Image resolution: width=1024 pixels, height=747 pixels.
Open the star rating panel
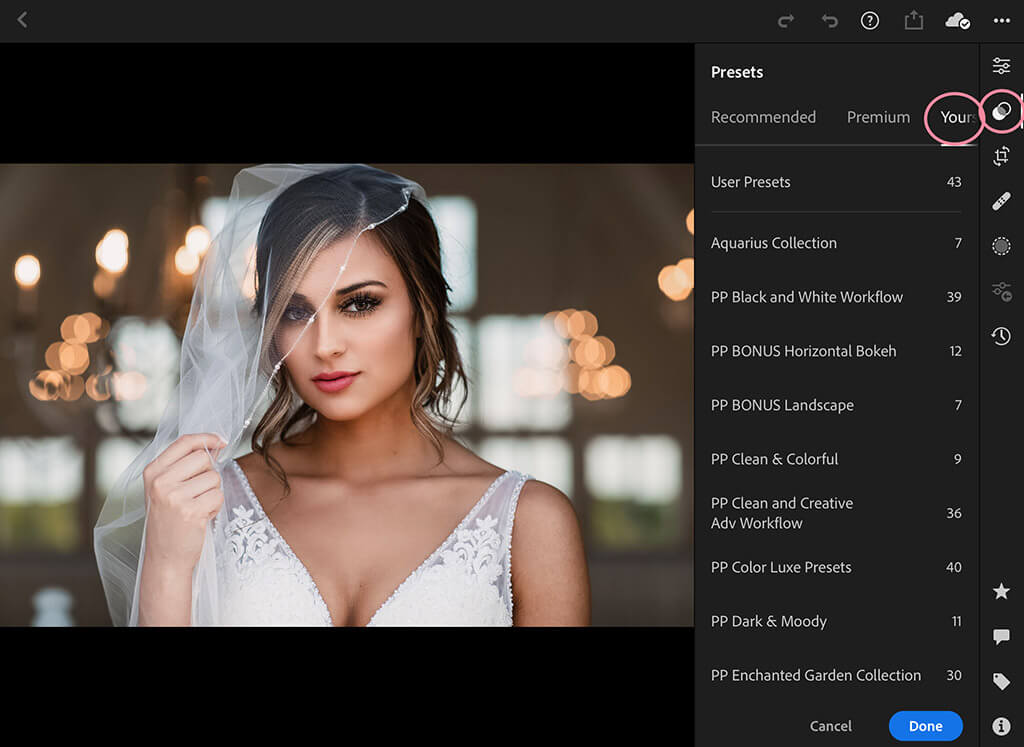1001,592
